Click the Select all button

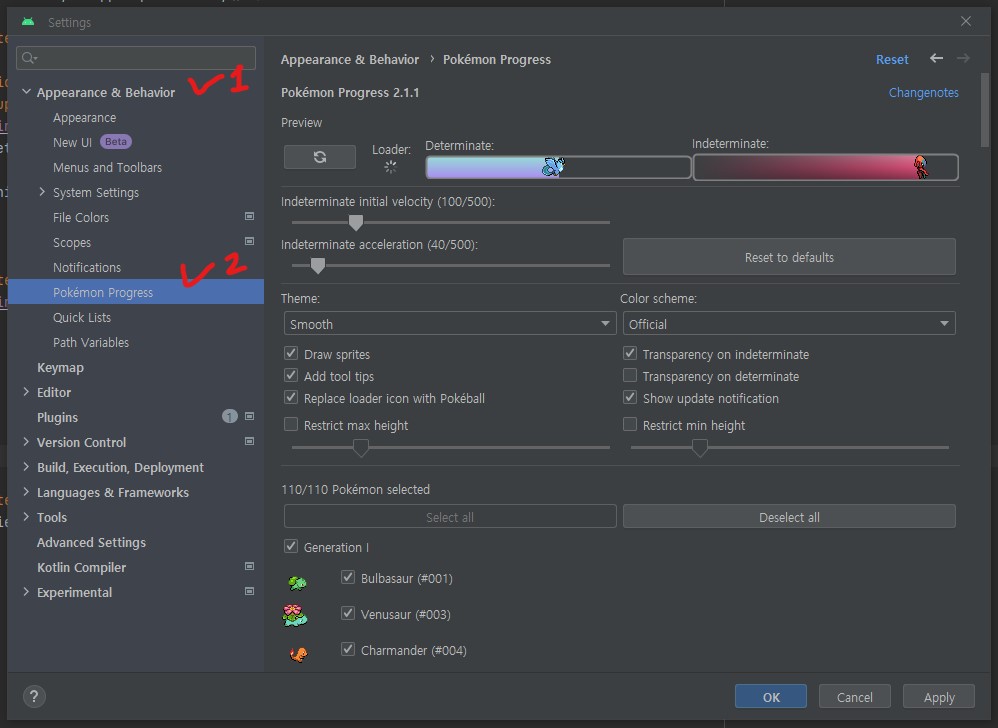click(x=450, y=517)
